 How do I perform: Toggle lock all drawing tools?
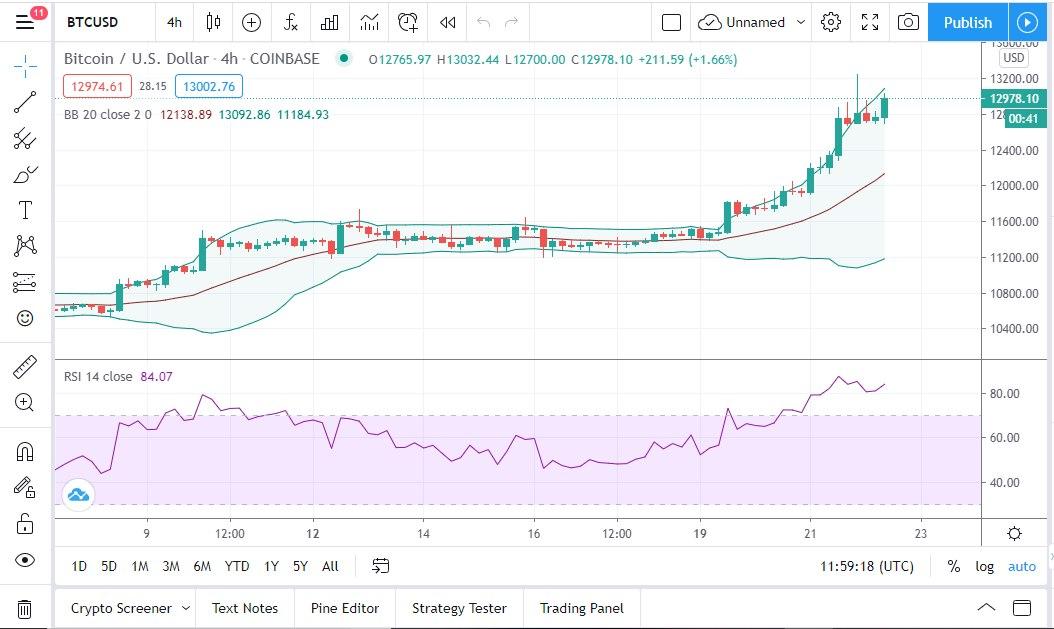pyautogui.click(x=25, y=523)
